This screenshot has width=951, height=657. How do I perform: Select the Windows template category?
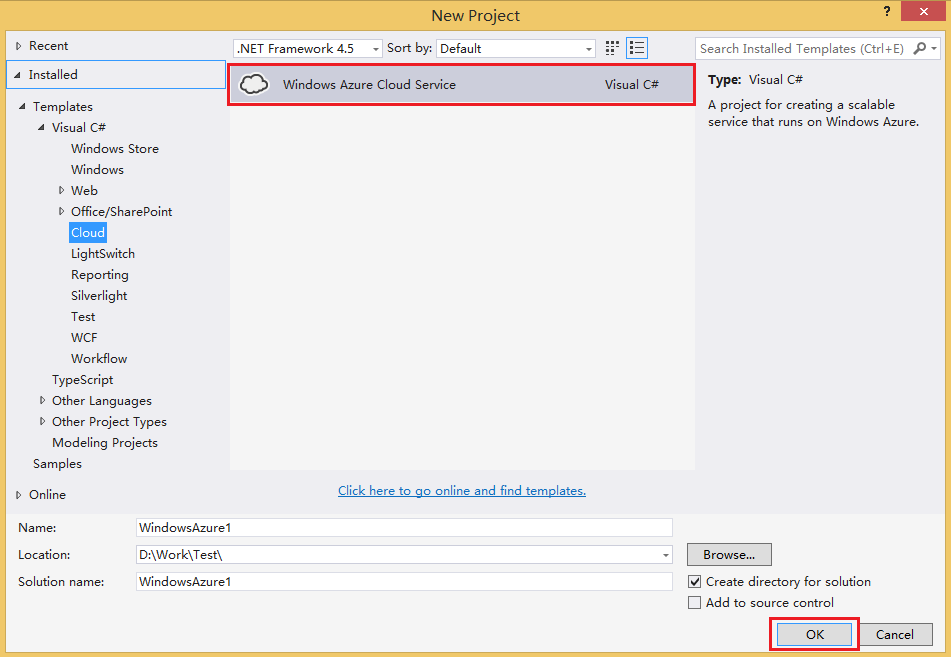97,170
